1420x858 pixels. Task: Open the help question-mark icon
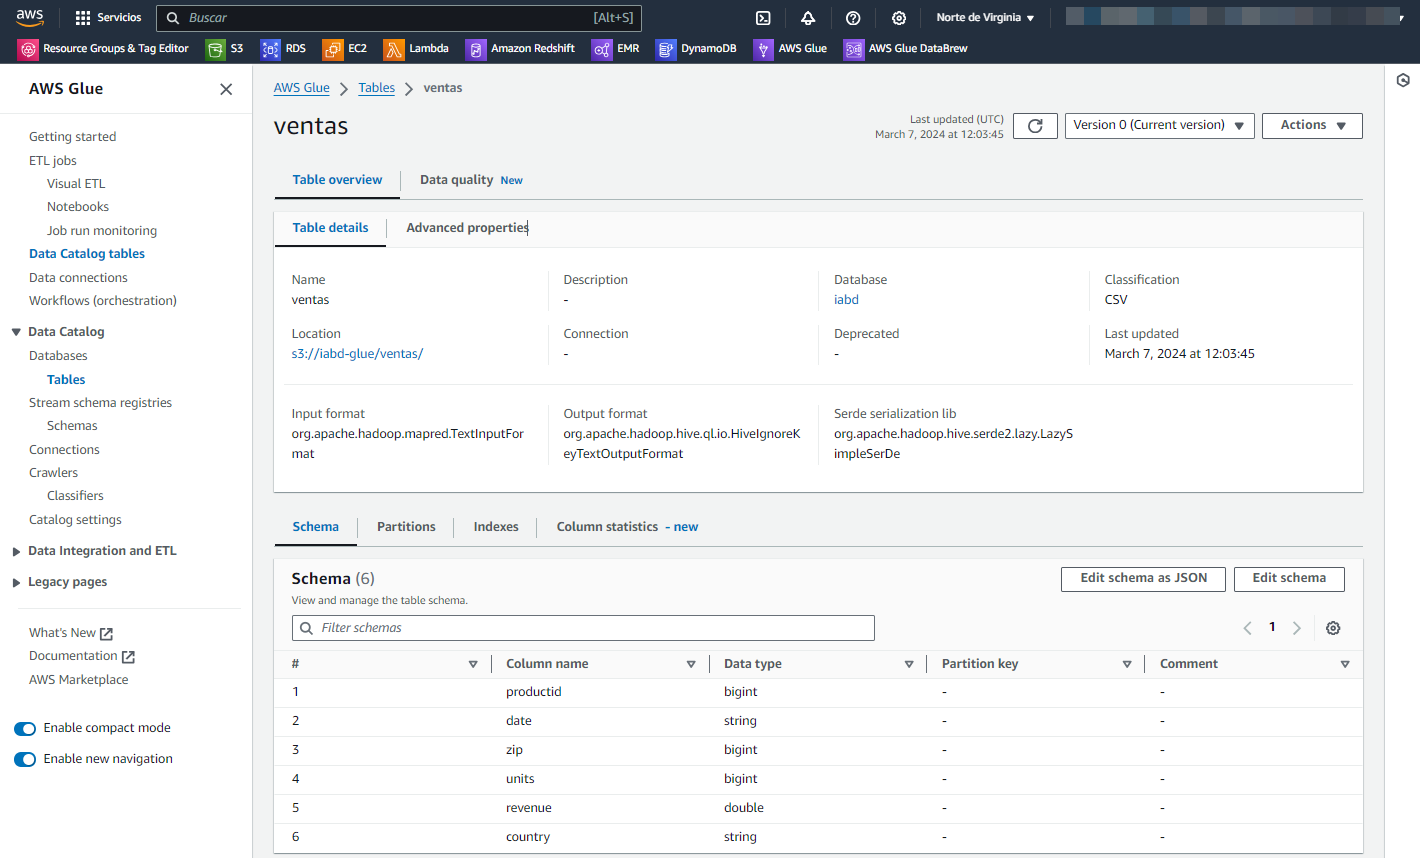[853, 18]
